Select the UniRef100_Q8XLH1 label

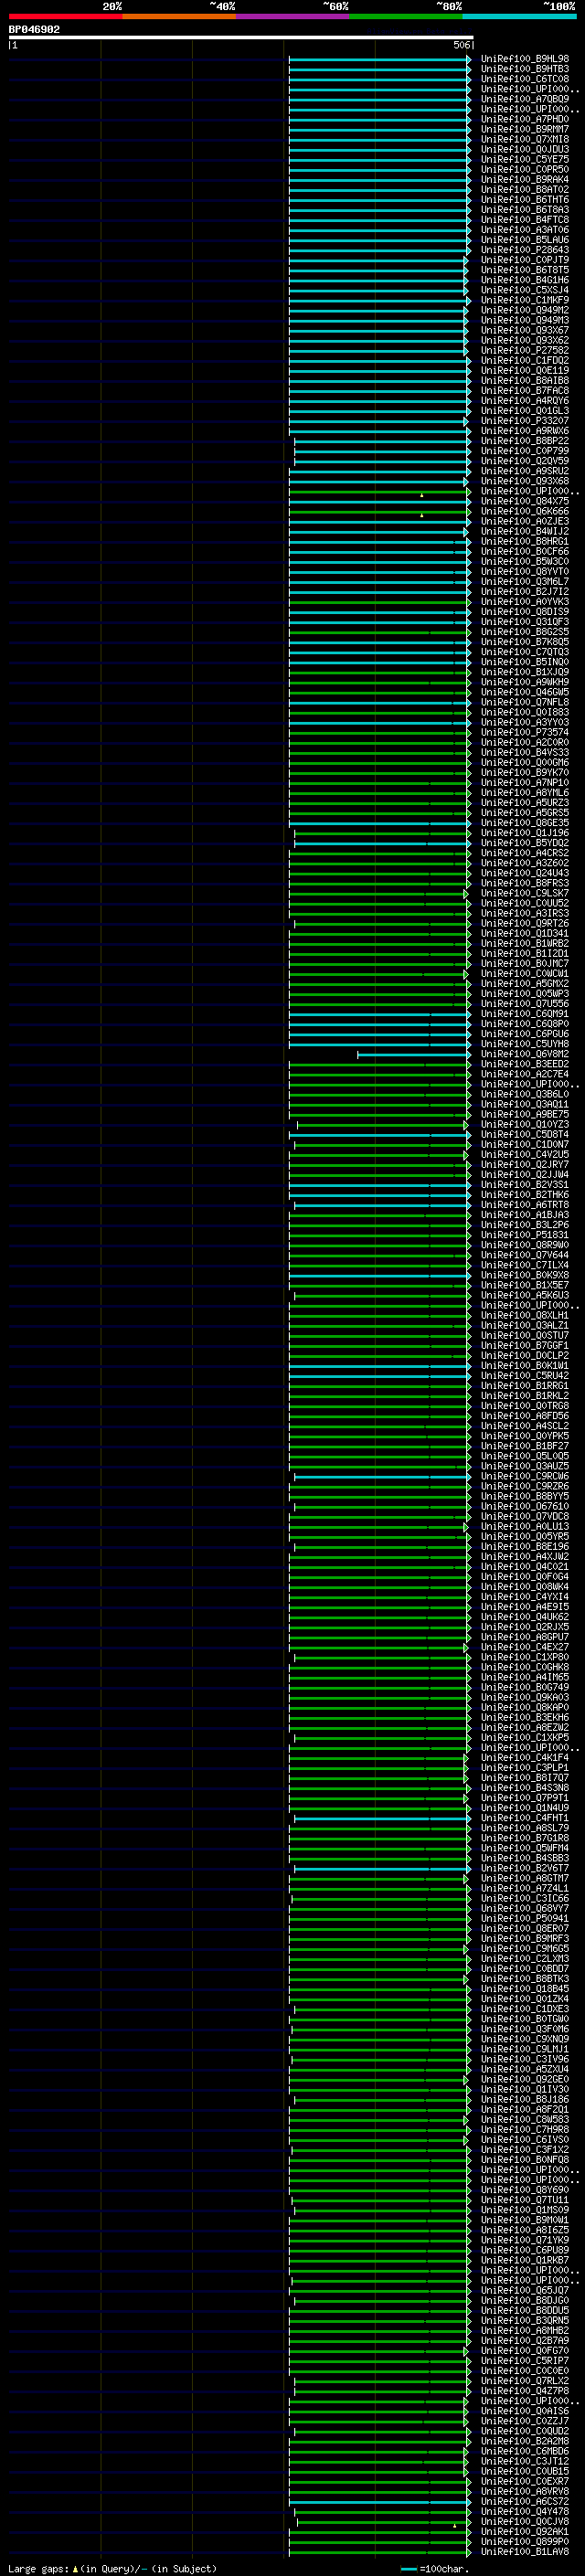524,1316
